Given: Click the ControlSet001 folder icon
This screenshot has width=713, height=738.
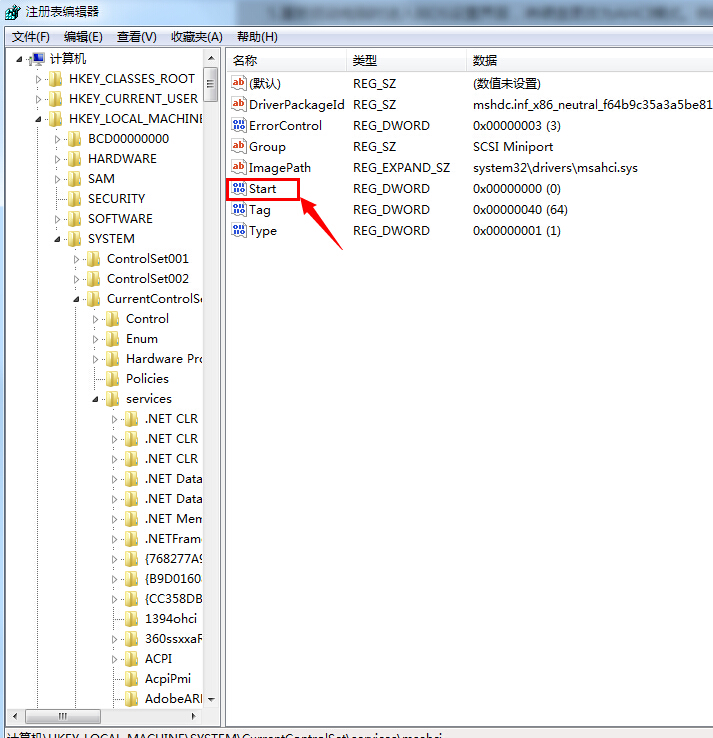Looking at the screenshot, I should pos(93,259).
